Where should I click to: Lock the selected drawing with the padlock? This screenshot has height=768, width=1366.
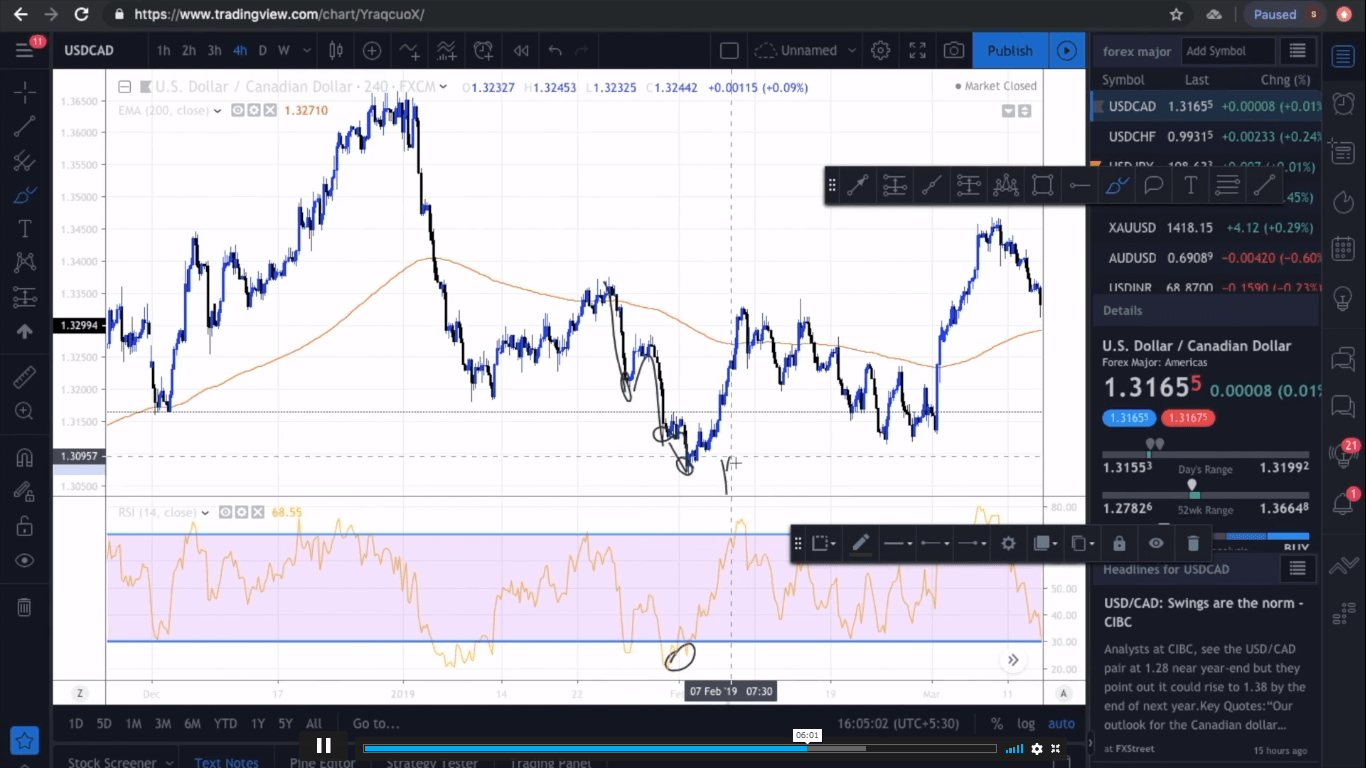click(1119, 543)
